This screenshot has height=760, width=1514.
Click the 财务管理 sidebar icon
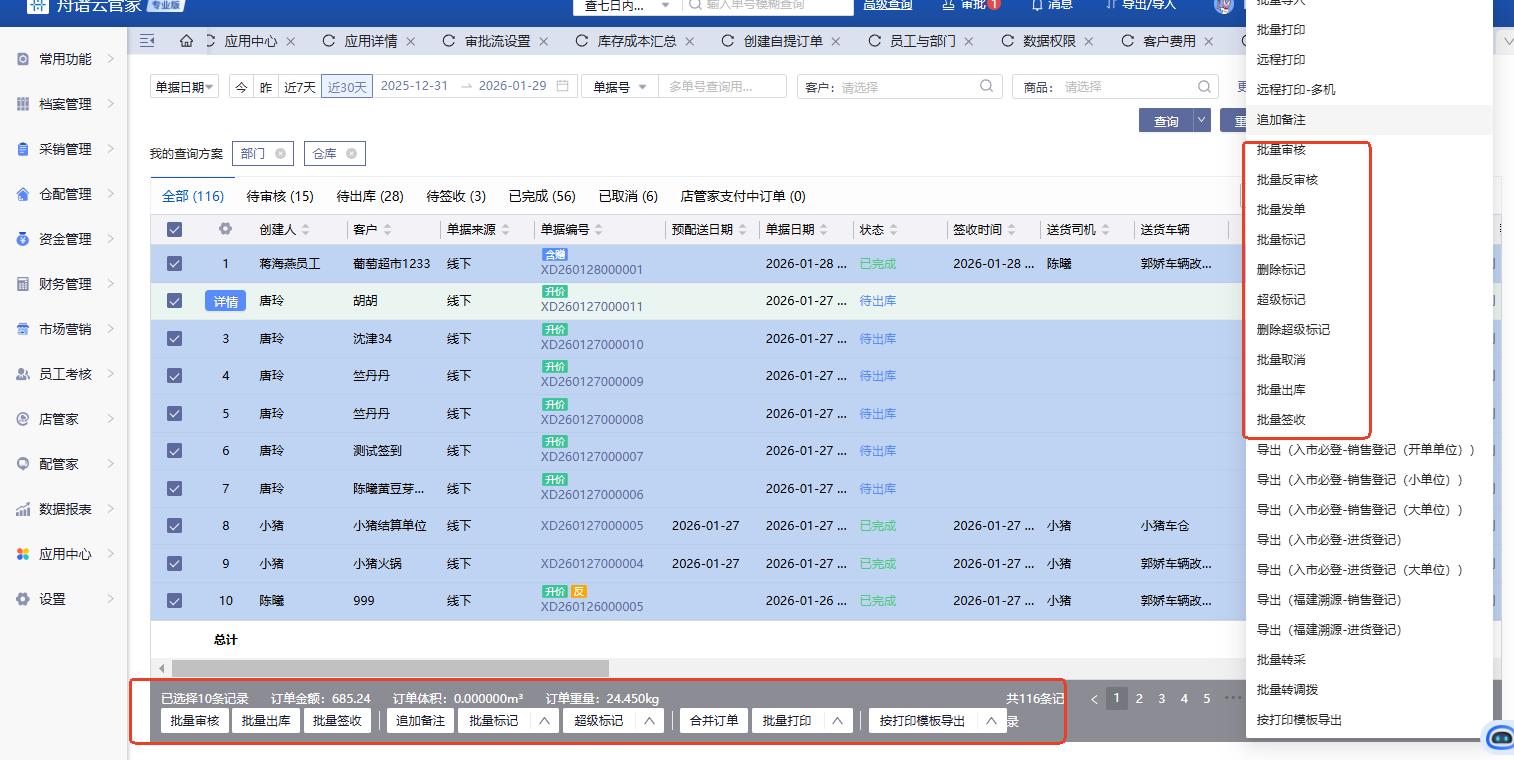click(23, 284)
